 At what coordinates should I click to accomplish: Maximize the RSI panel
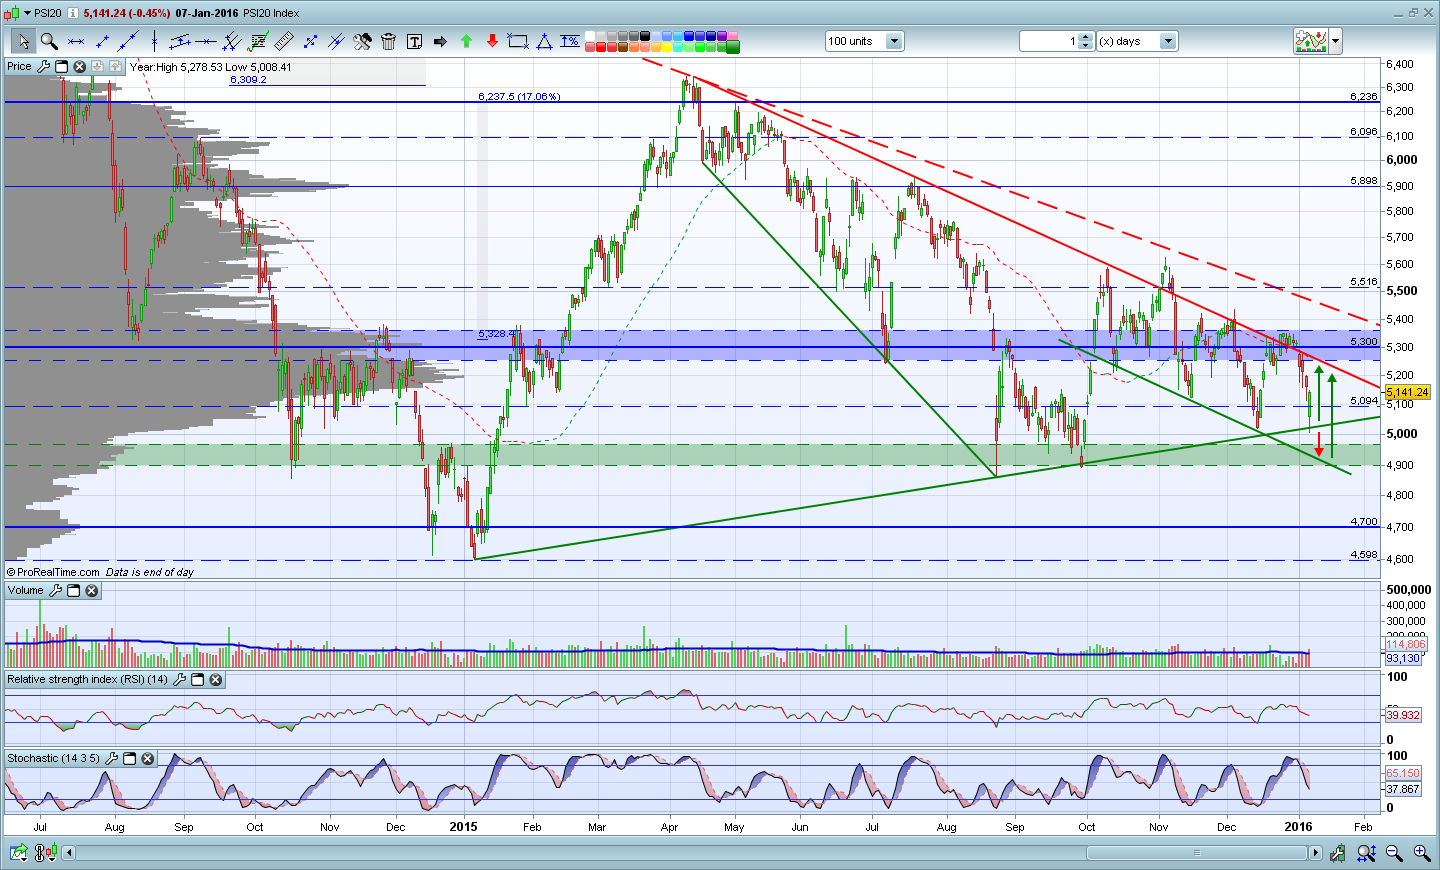point(197,680)
